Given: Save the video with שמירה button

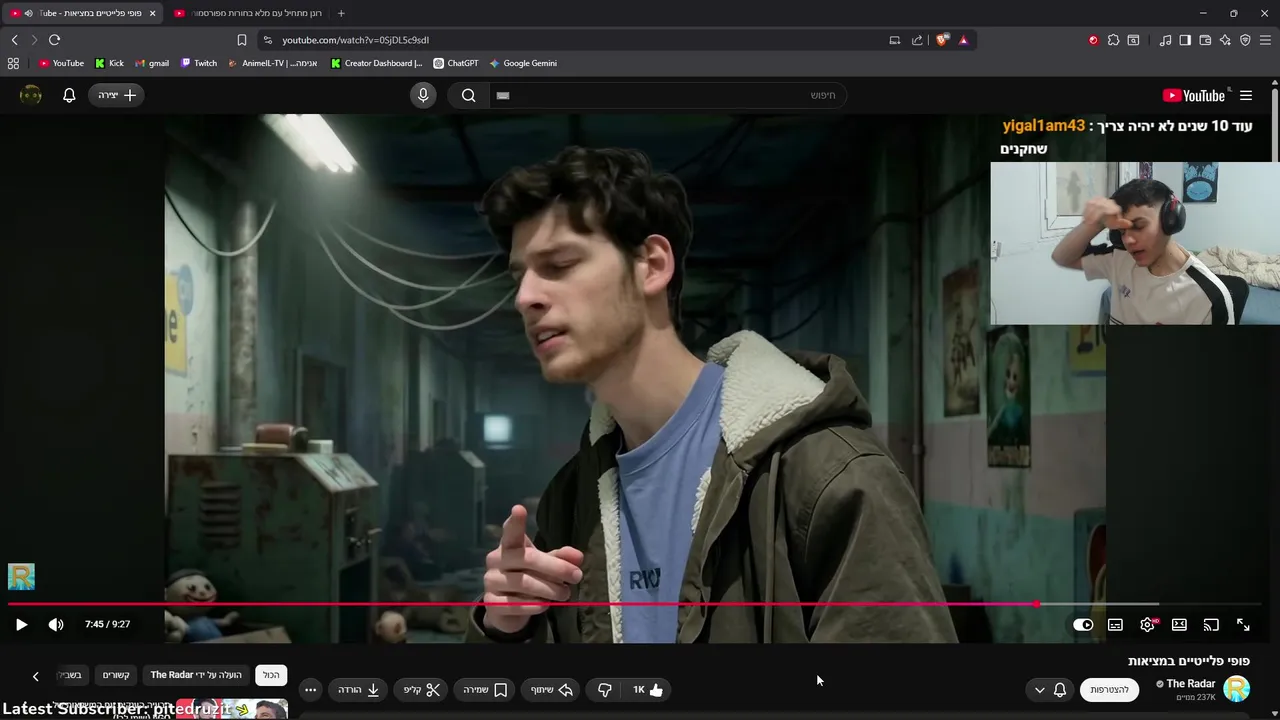Looking at the screenshot, I should point(485,690).
